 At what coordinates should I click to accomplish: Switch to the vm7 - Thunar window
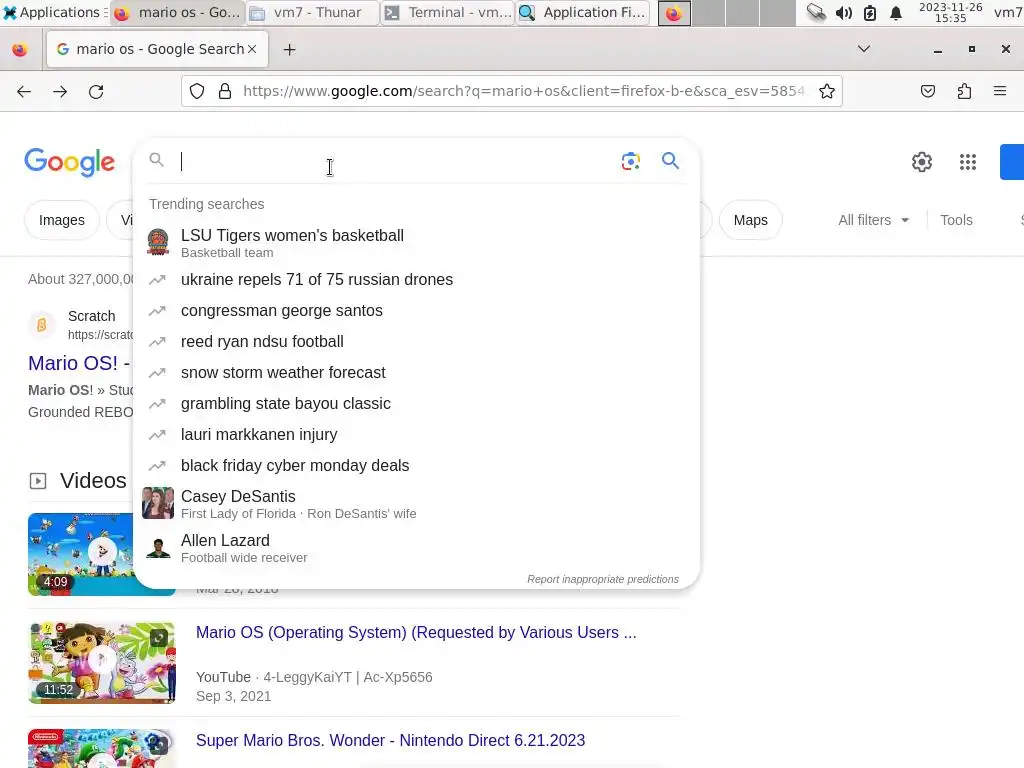[312, 12]
